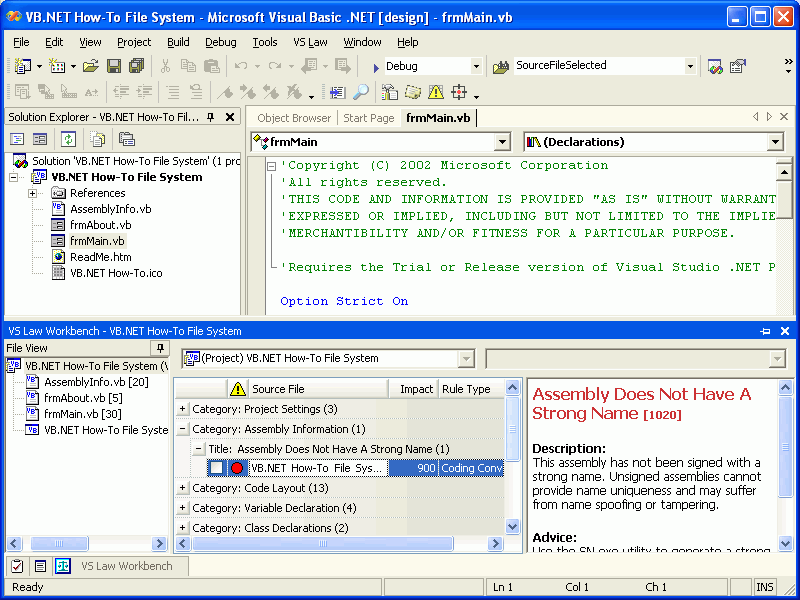This screenshot has width=800, height=600.
Task: Click the blue Start debugging arrow
Action: 376,67
